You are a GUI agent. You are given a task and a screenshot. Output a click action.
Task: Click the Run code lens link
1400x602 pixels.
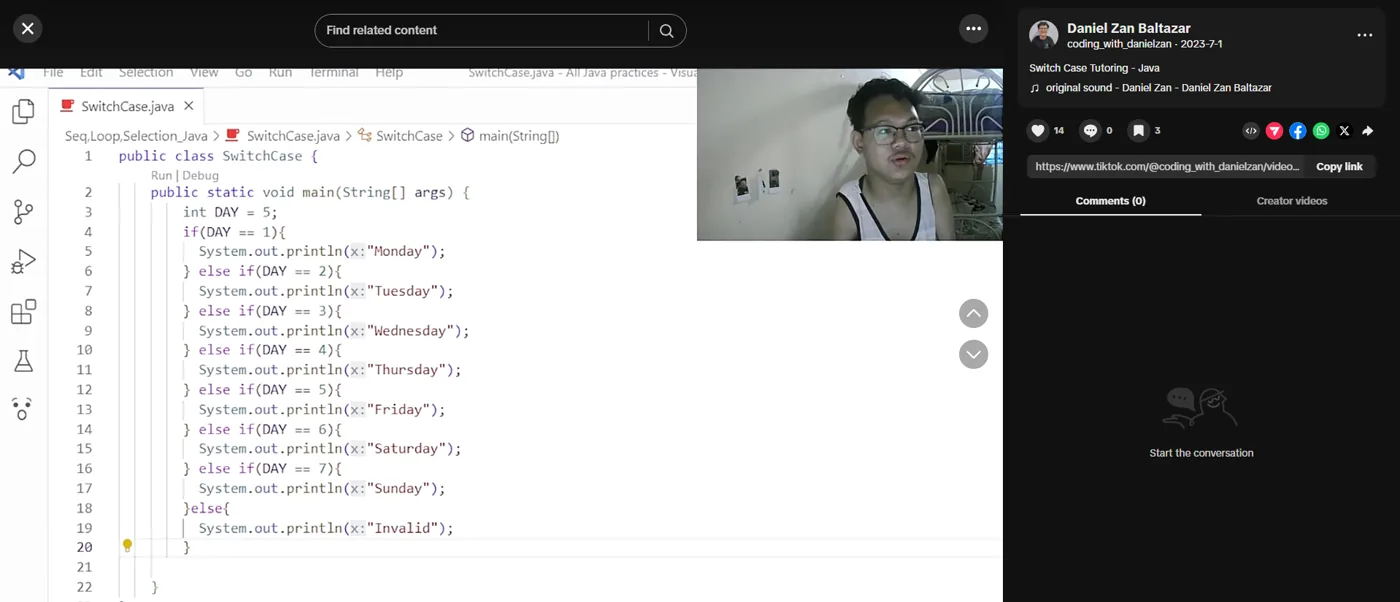point(161,176)
